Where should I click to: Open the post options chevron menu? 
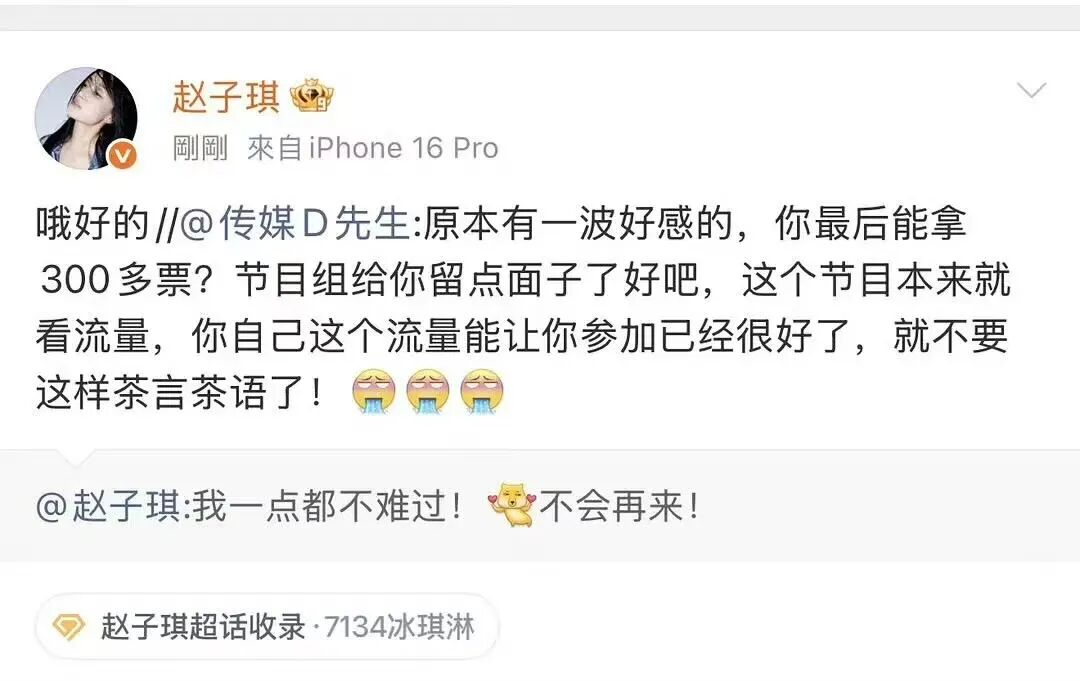click(x=1031, y=90)
